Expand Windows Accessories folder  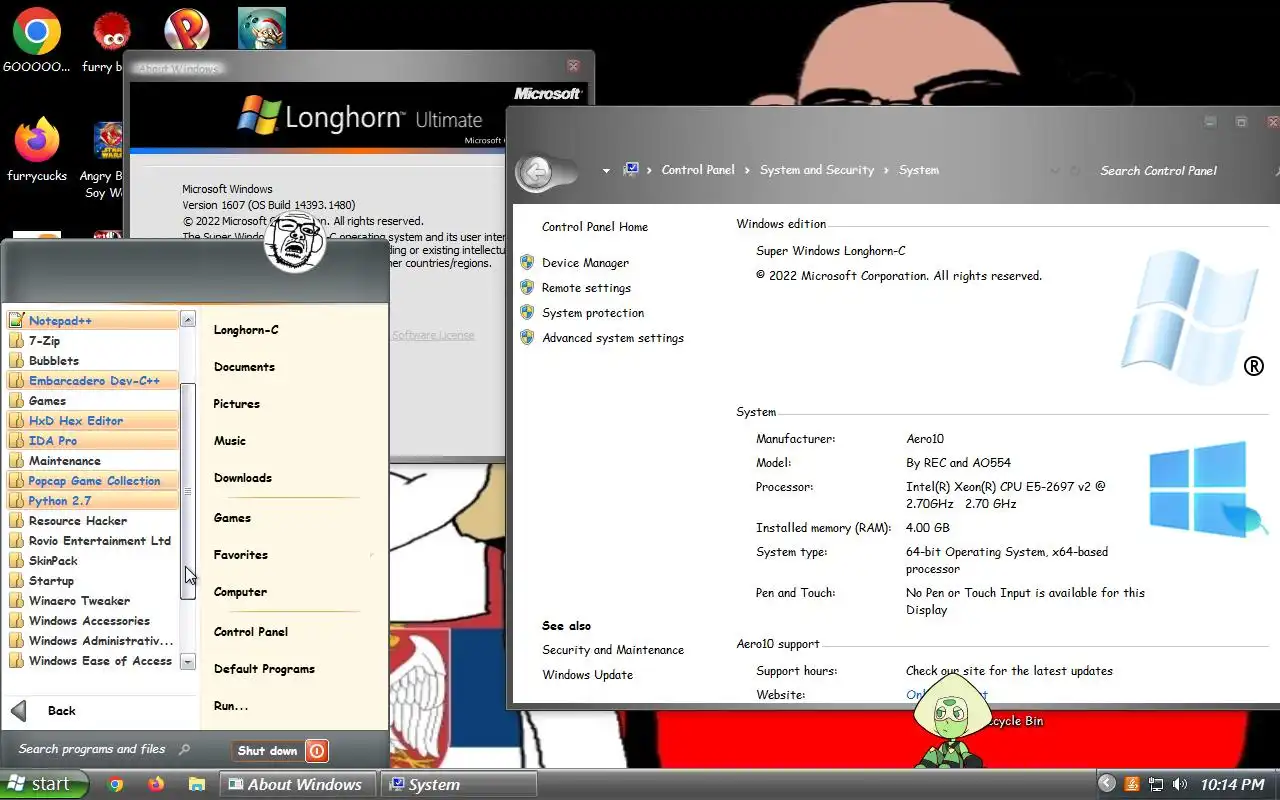click(x=92, y=620)
